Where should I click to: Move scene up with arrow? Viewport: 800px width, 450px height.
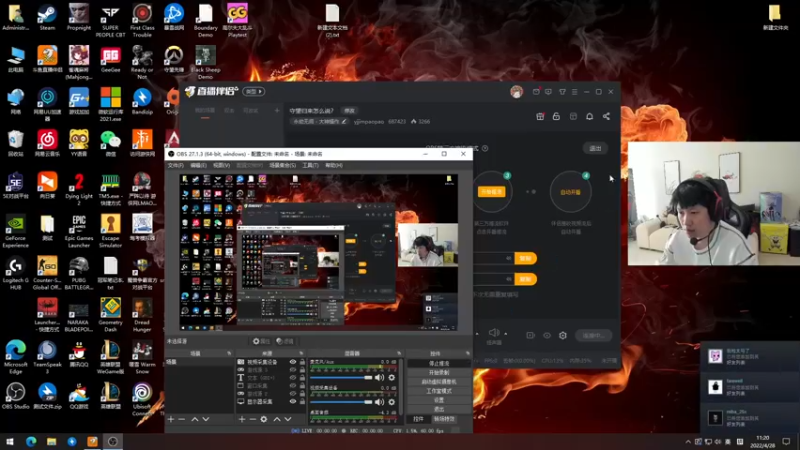click(194, 419)
